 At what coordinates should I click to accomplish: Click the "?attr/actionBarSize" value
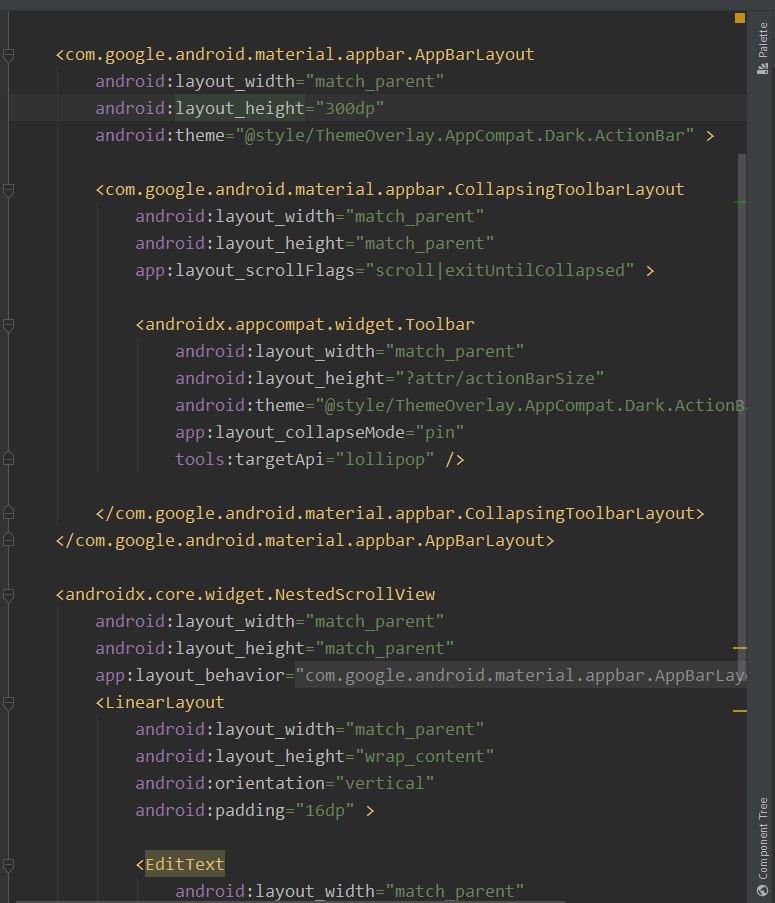(500, 379)
